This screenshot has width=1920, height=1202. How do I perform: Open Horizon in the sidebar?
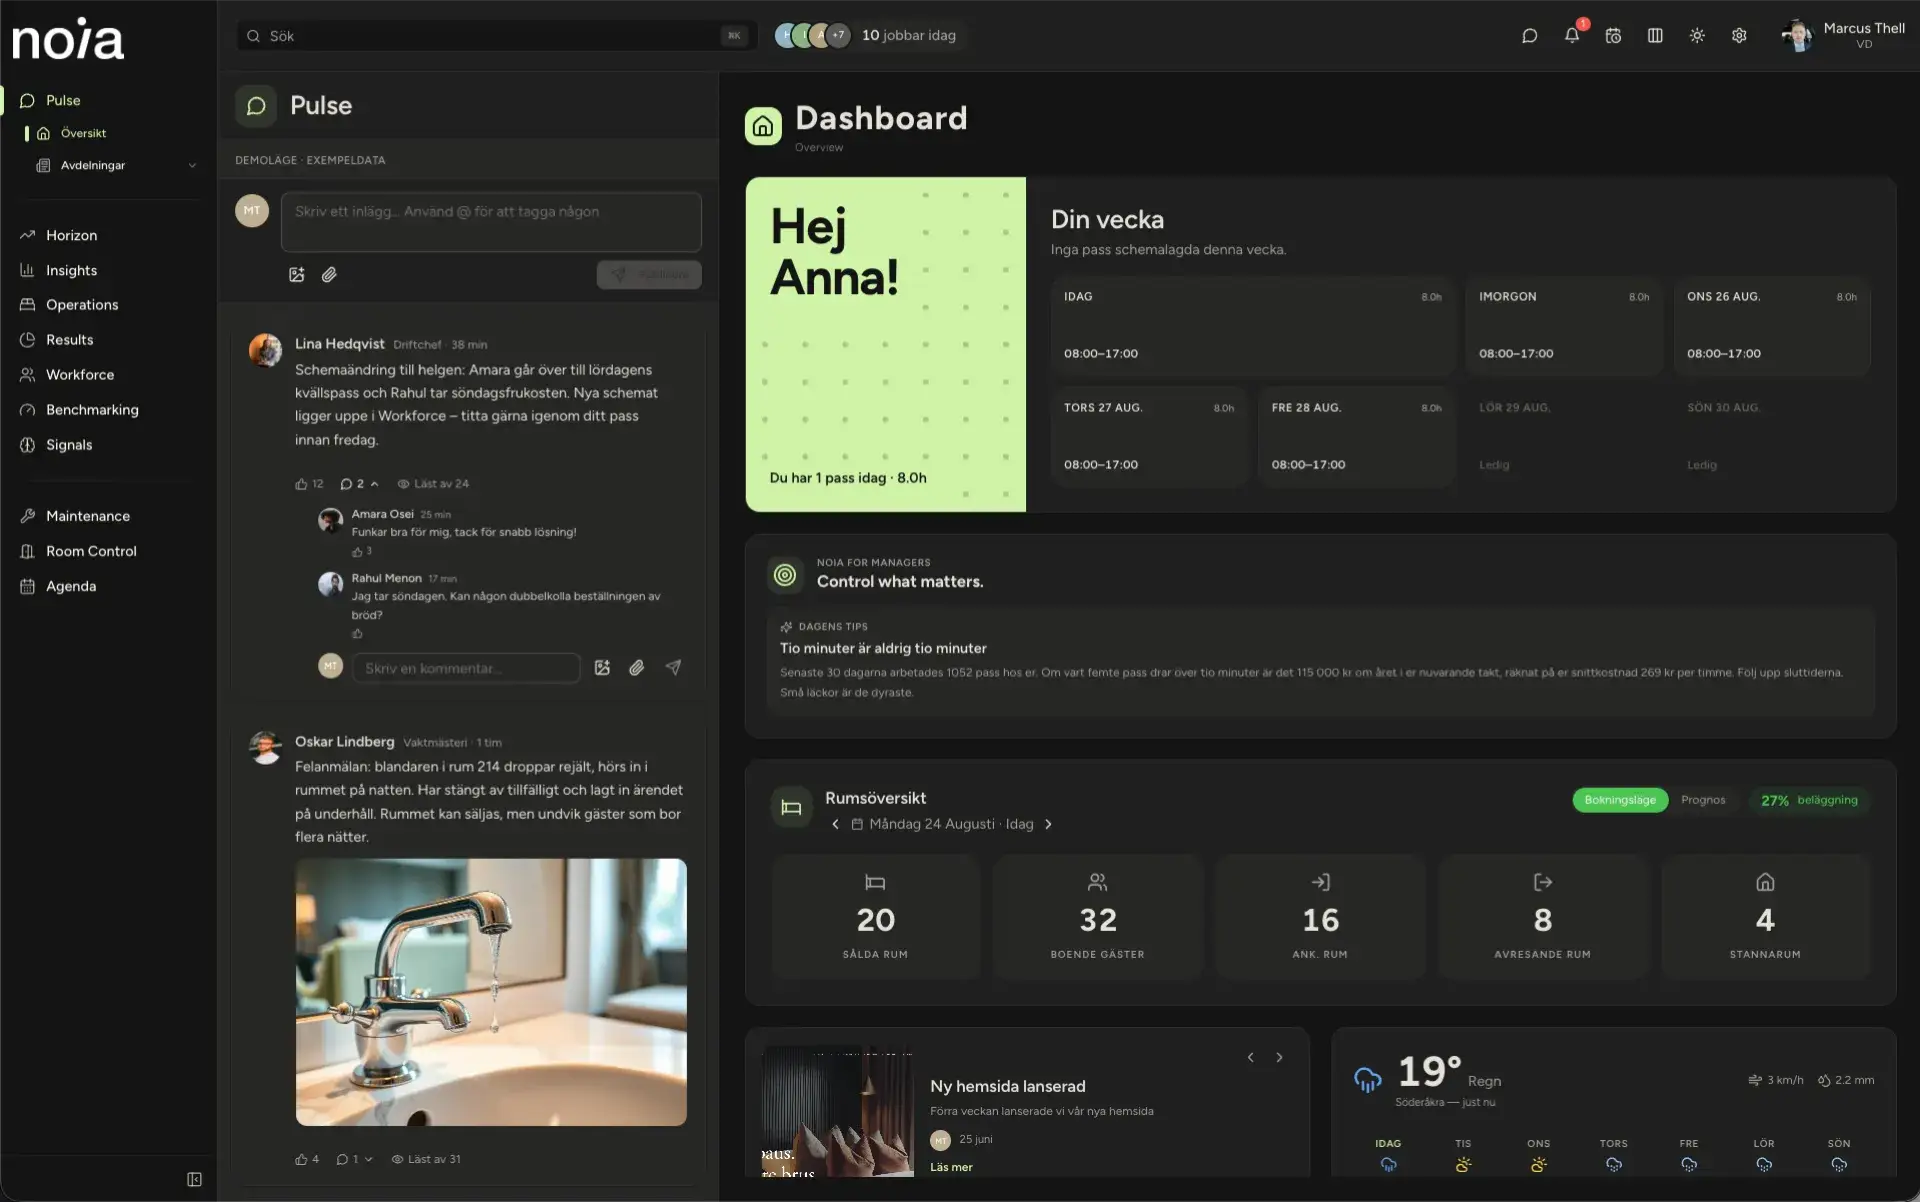click(x=71, y=235)
